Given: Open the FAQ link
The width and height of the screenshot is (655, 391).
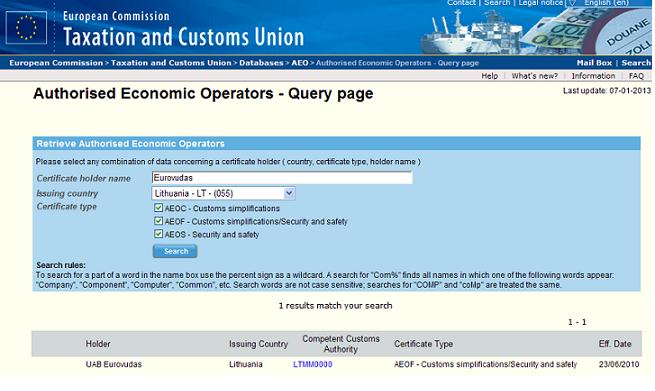Looking at the screenshot, I should (x=636, y=76).
